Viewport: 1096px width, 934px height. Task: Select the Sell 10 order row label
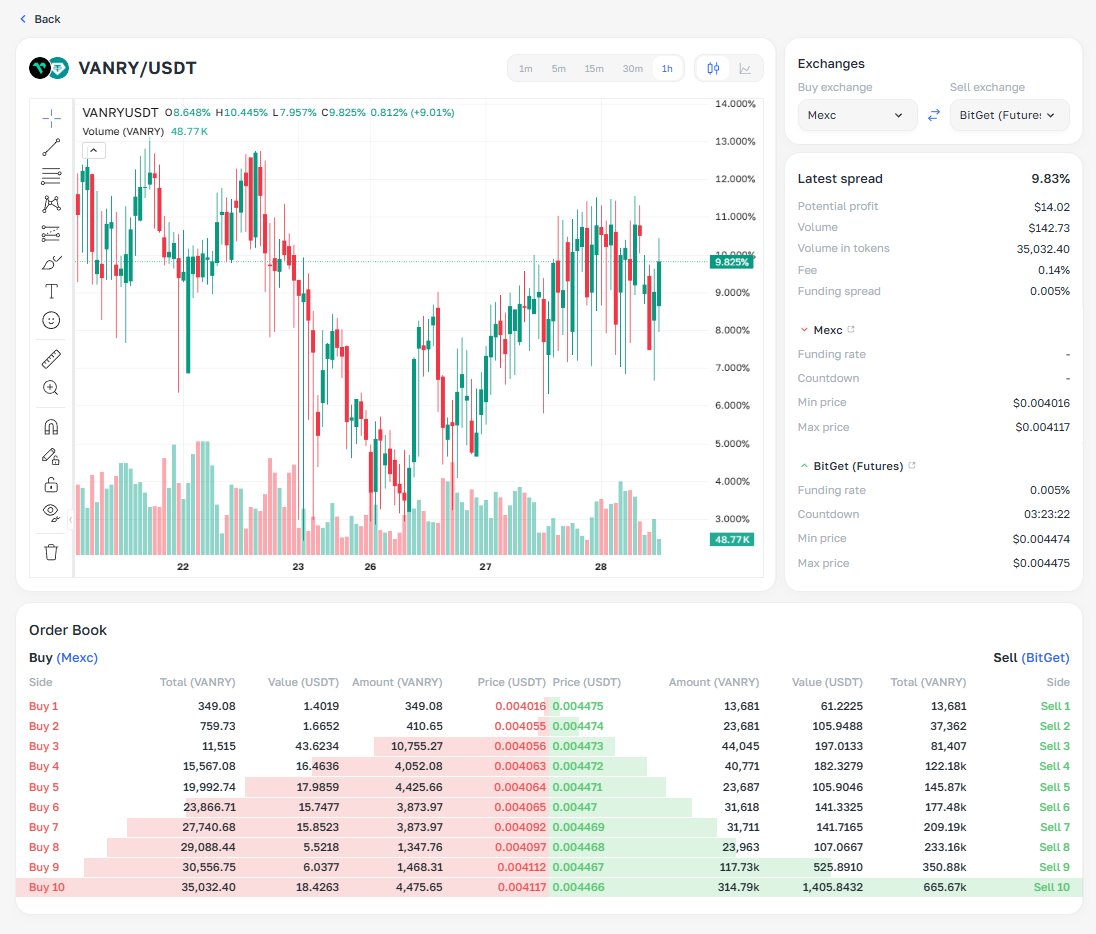pyautogui.click(x=1051, y=887)
